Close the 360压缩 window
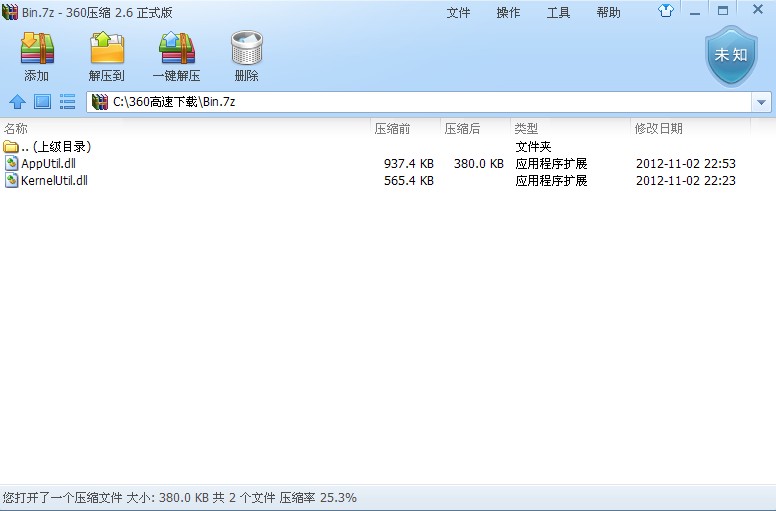Image resolution: width=776 pixels, height=511 pixels. [x=758, y=9]
